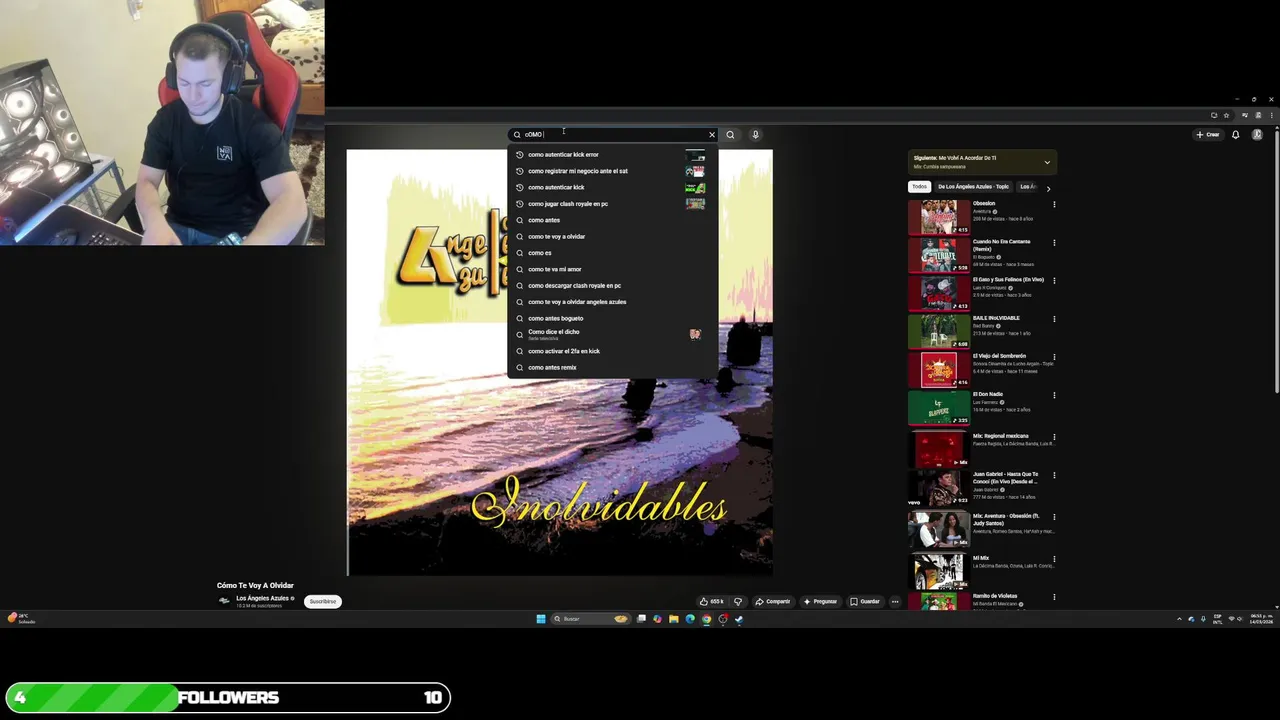Open the Preguntar AI button
This screenshot has height=720, width=1280.
click(x=820, y=602)
